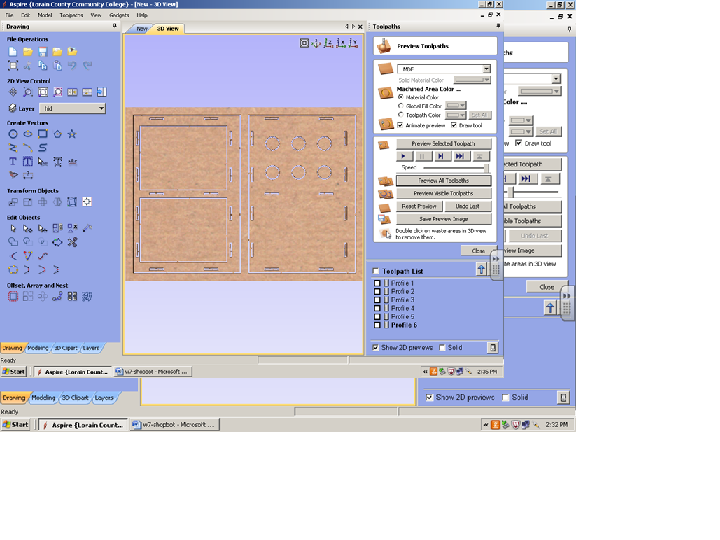The height and width of the screenshot is (540, 720).
Task: Open the Align Objects tool
Action: pyautogui.click(x=87, y=202)
